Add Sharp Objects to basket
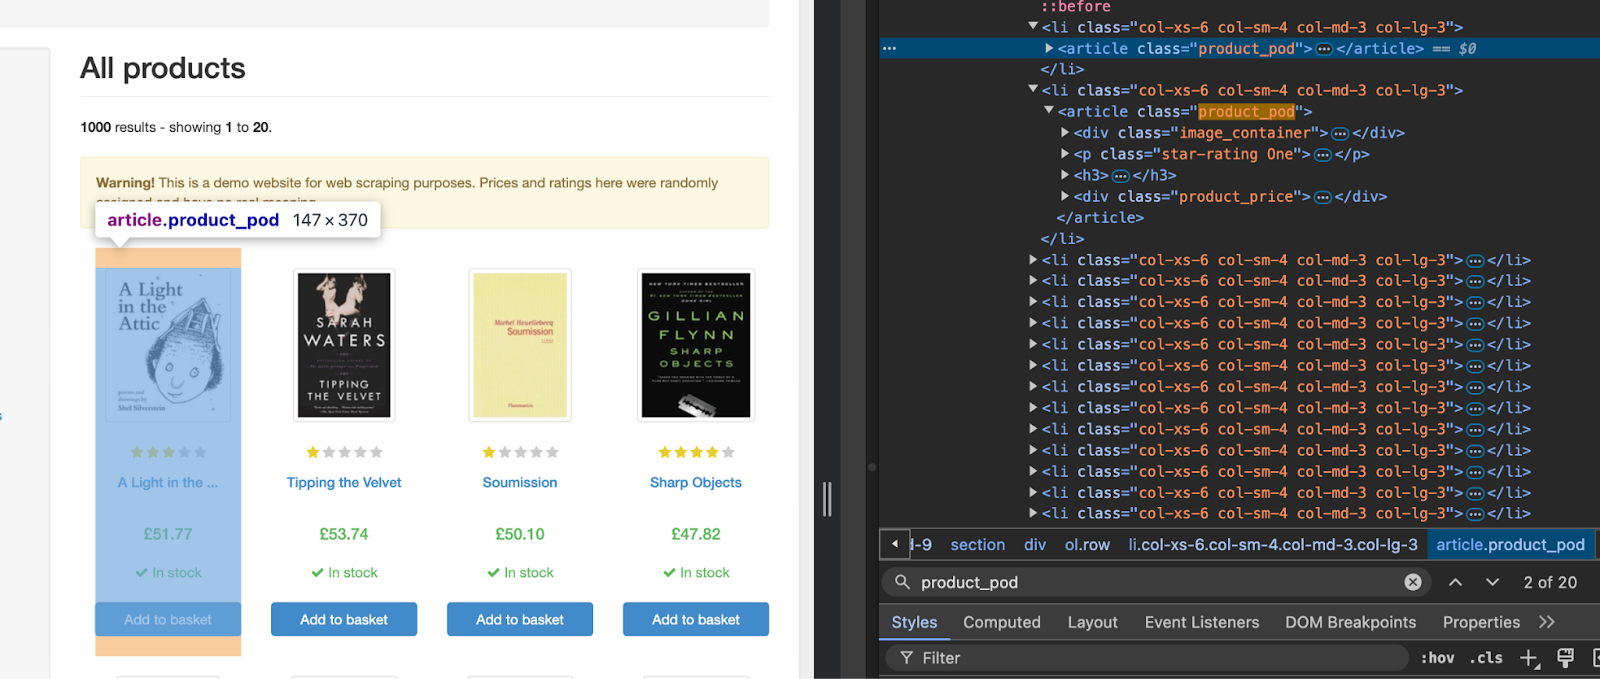 click(x=696, y=619)
